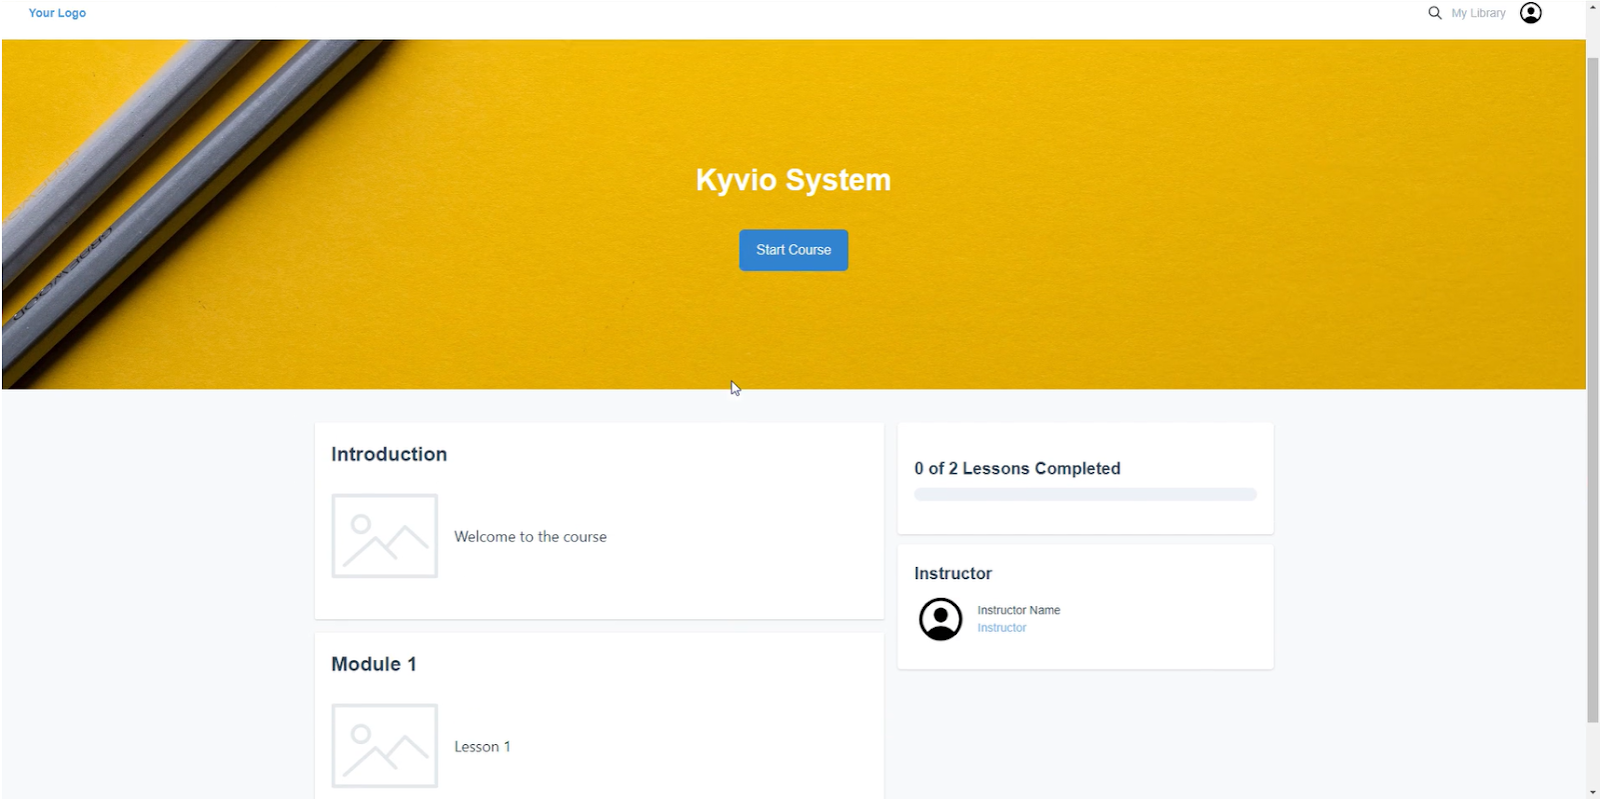Click the search magnifier icon

click(1434, 13)
